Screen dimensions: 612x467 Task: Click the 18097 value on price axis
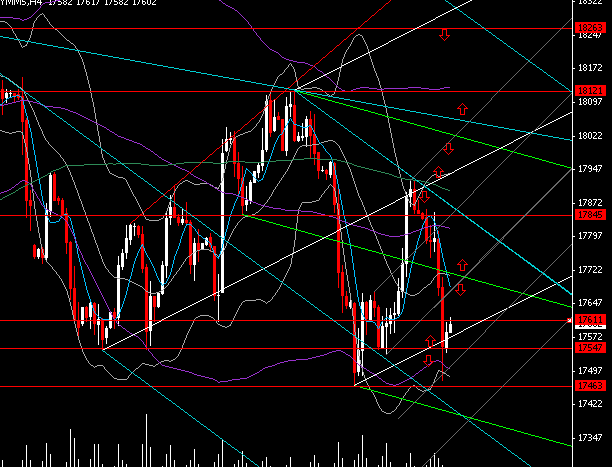pos(590,102)
